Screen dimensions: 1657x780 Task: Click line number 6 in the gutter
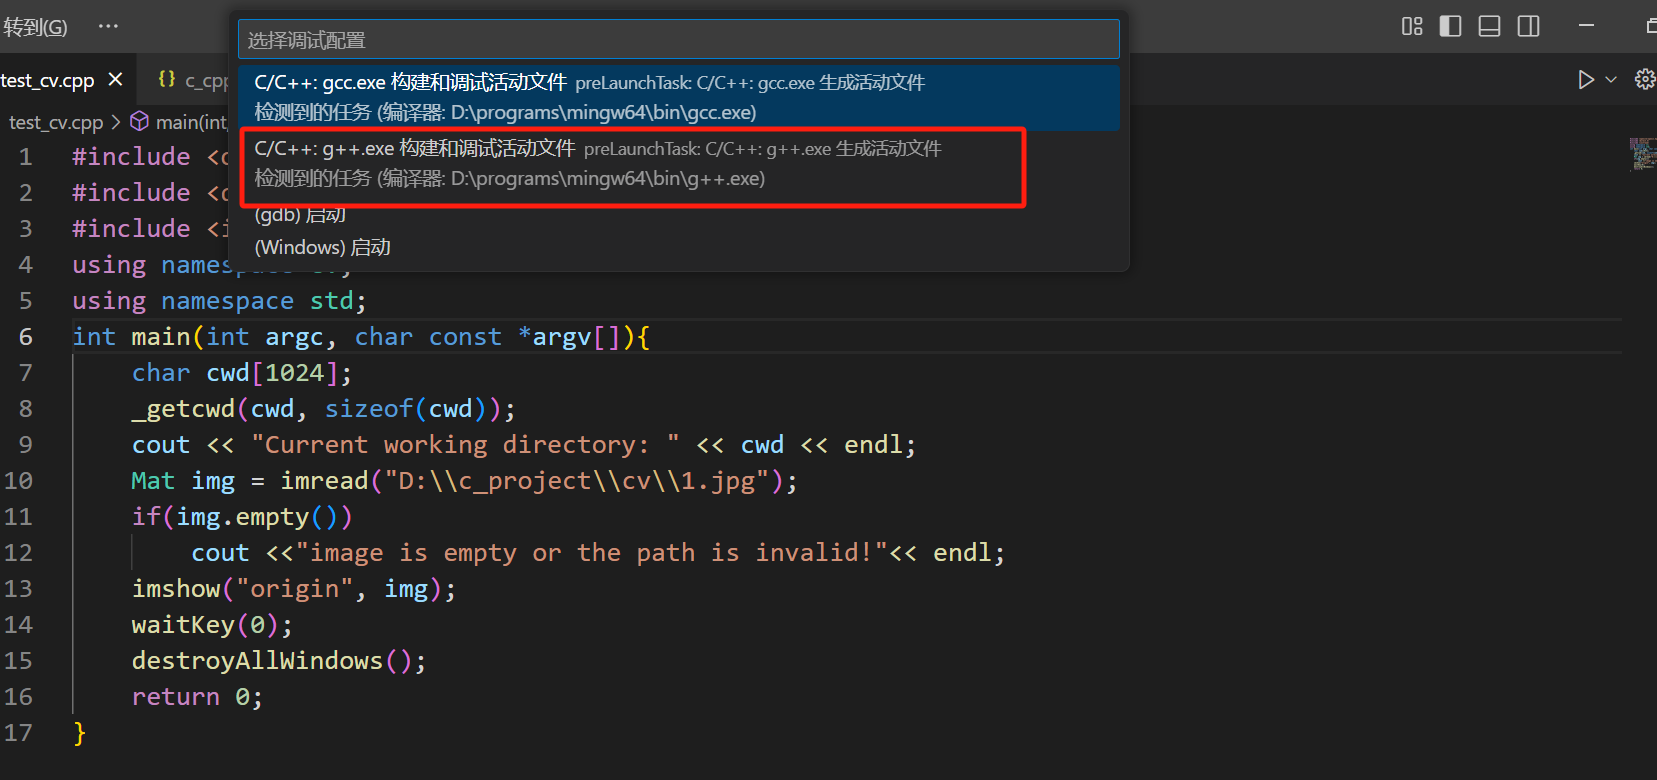[x=26, y=337]
